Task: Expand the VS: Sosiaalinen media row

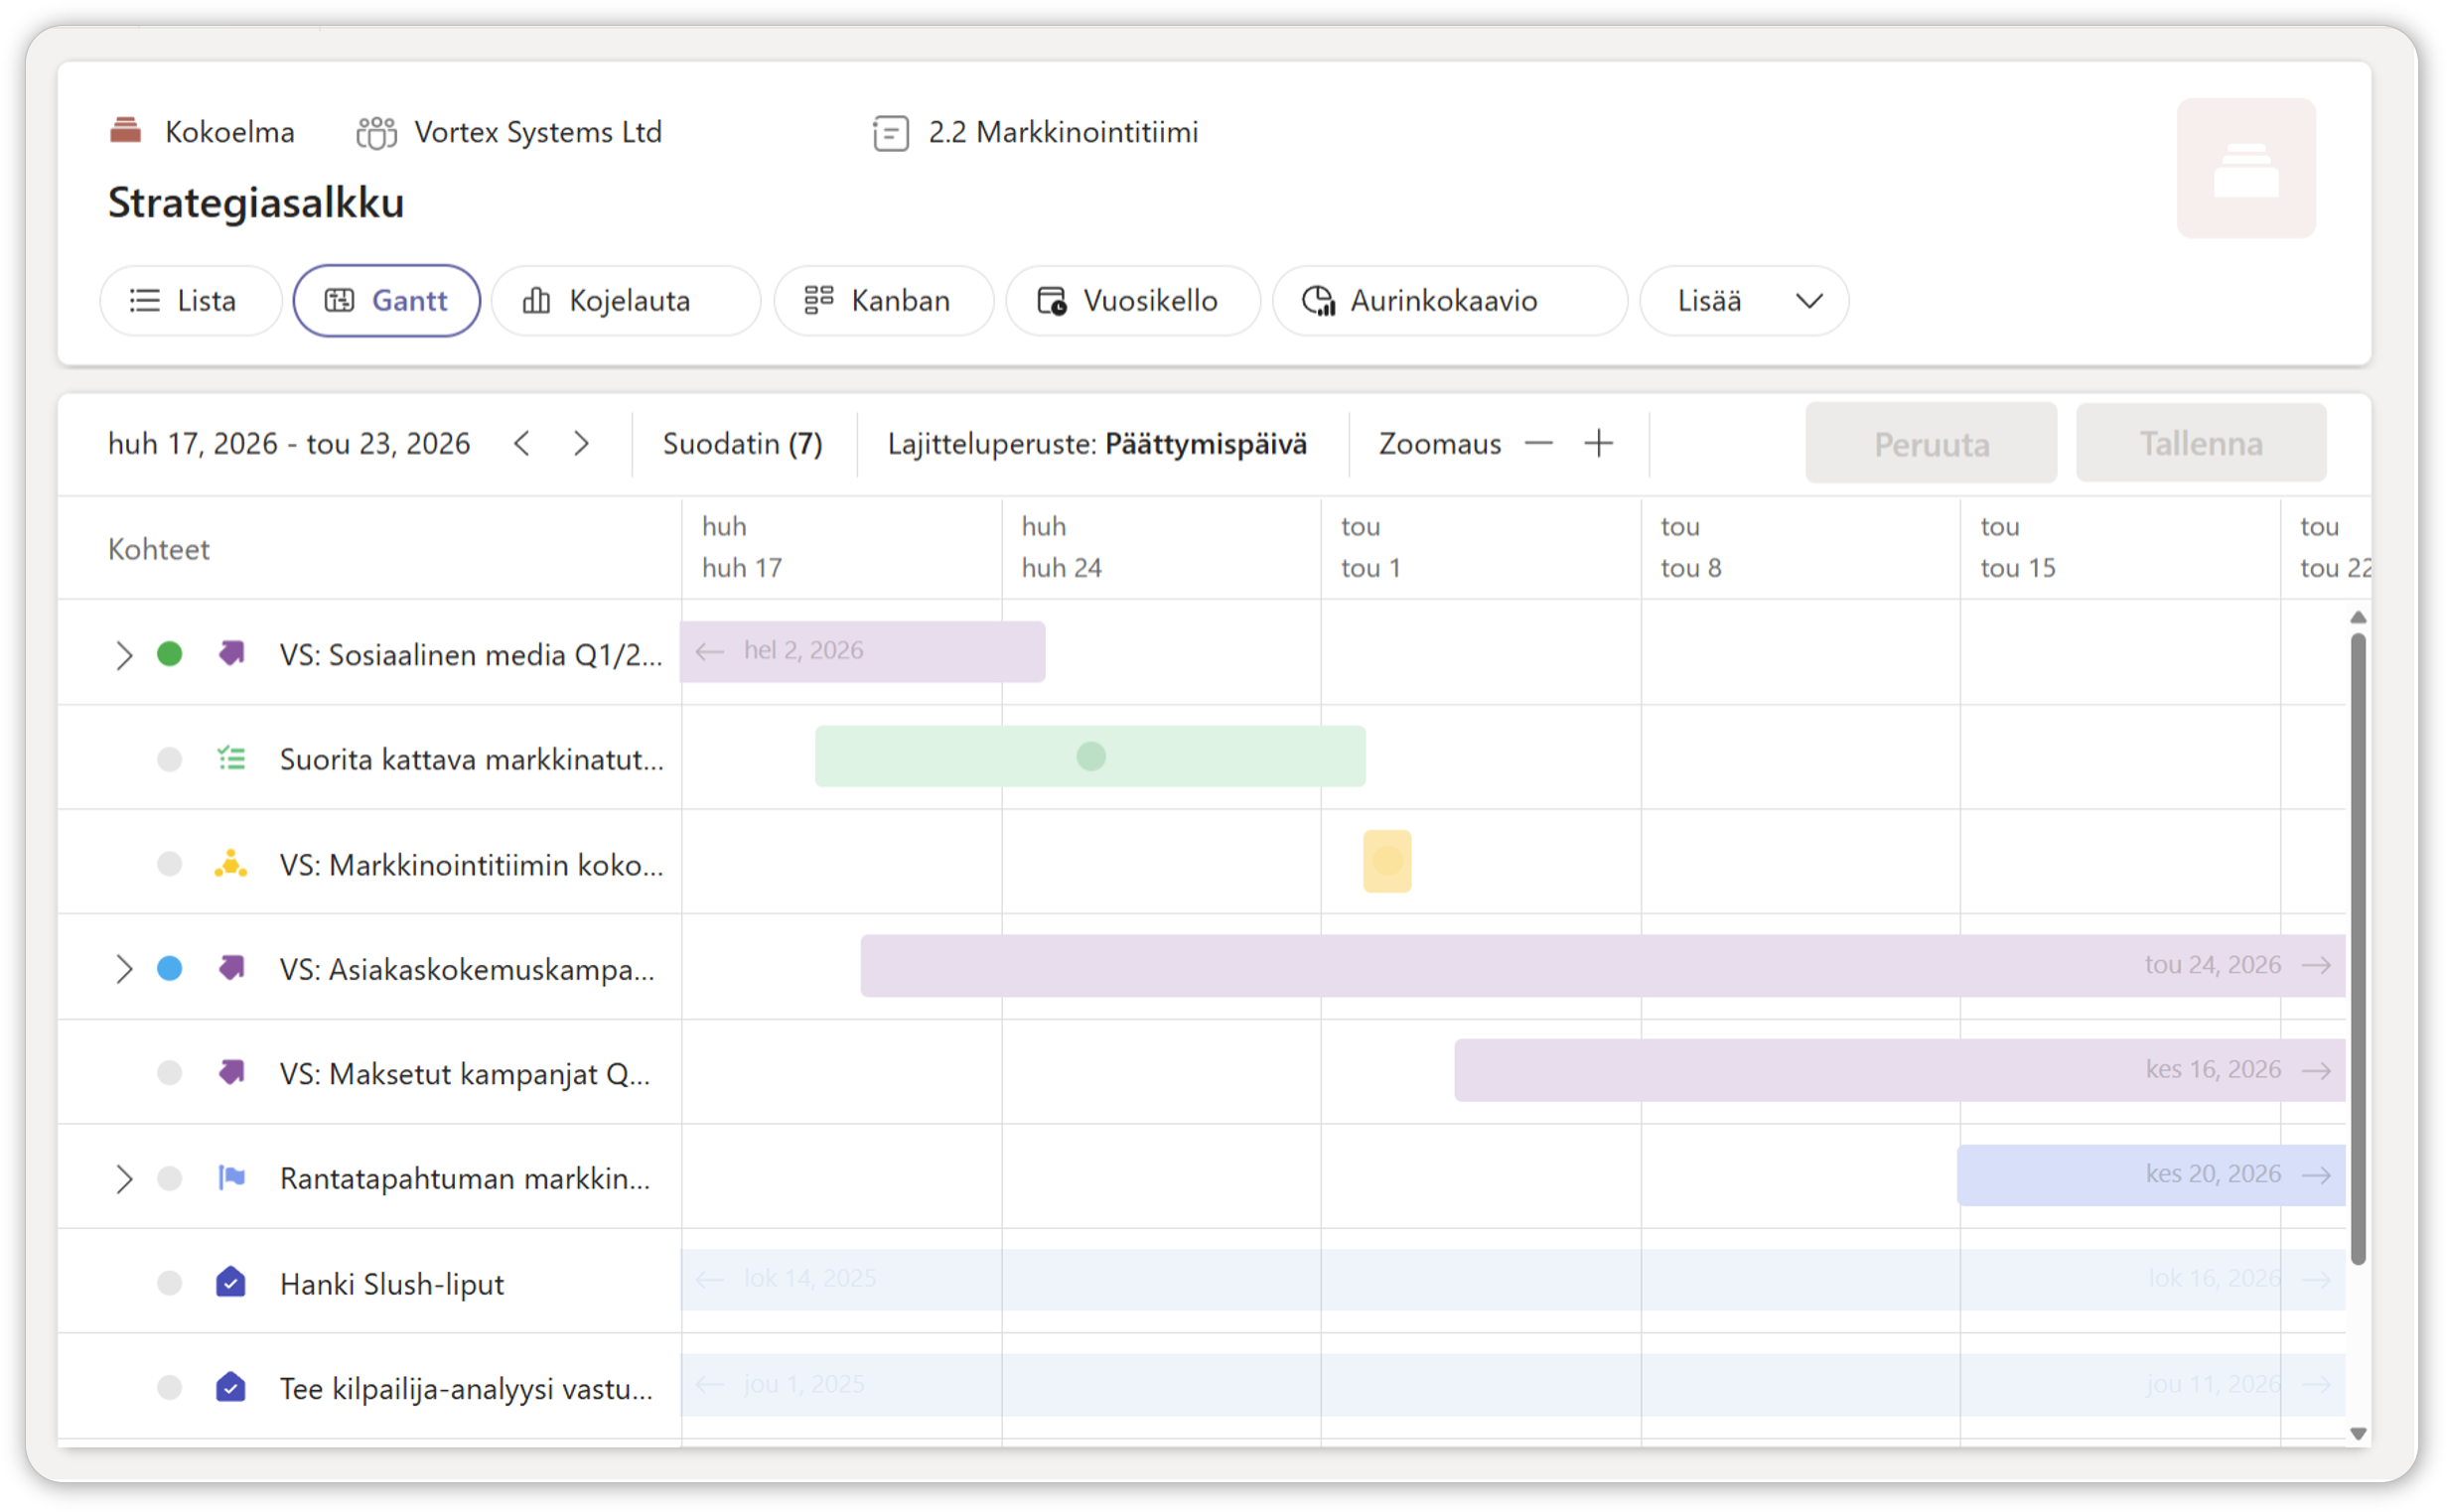Action: [124, 655]
